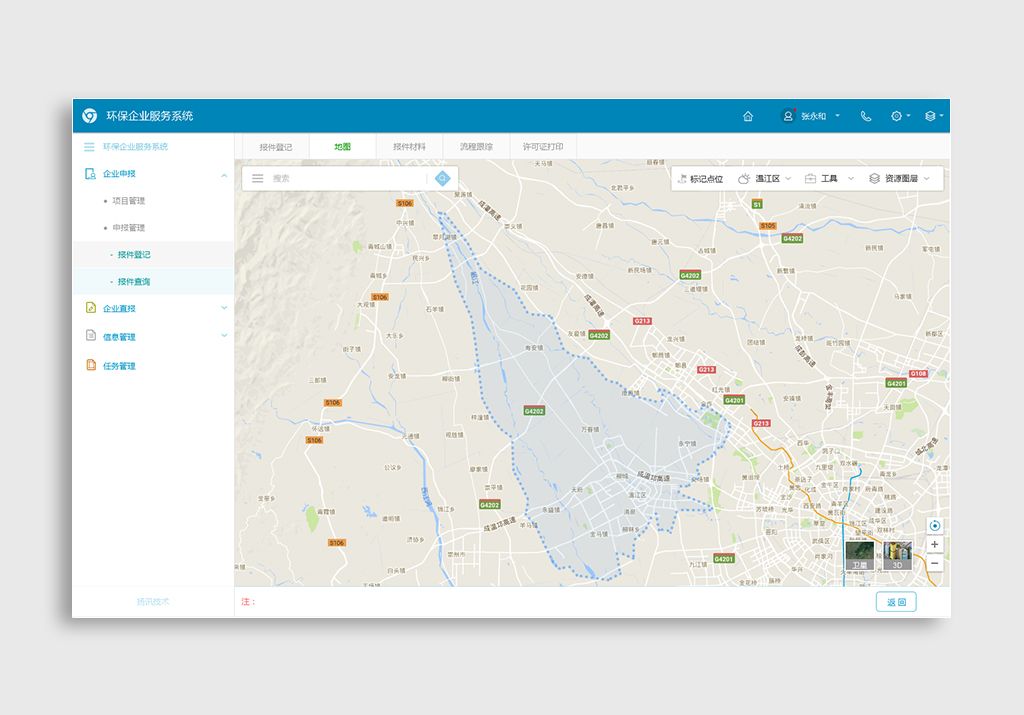Switch to the 流程跟踪 tab
This screenshot has height=715, width=1024.
[476, 147]
